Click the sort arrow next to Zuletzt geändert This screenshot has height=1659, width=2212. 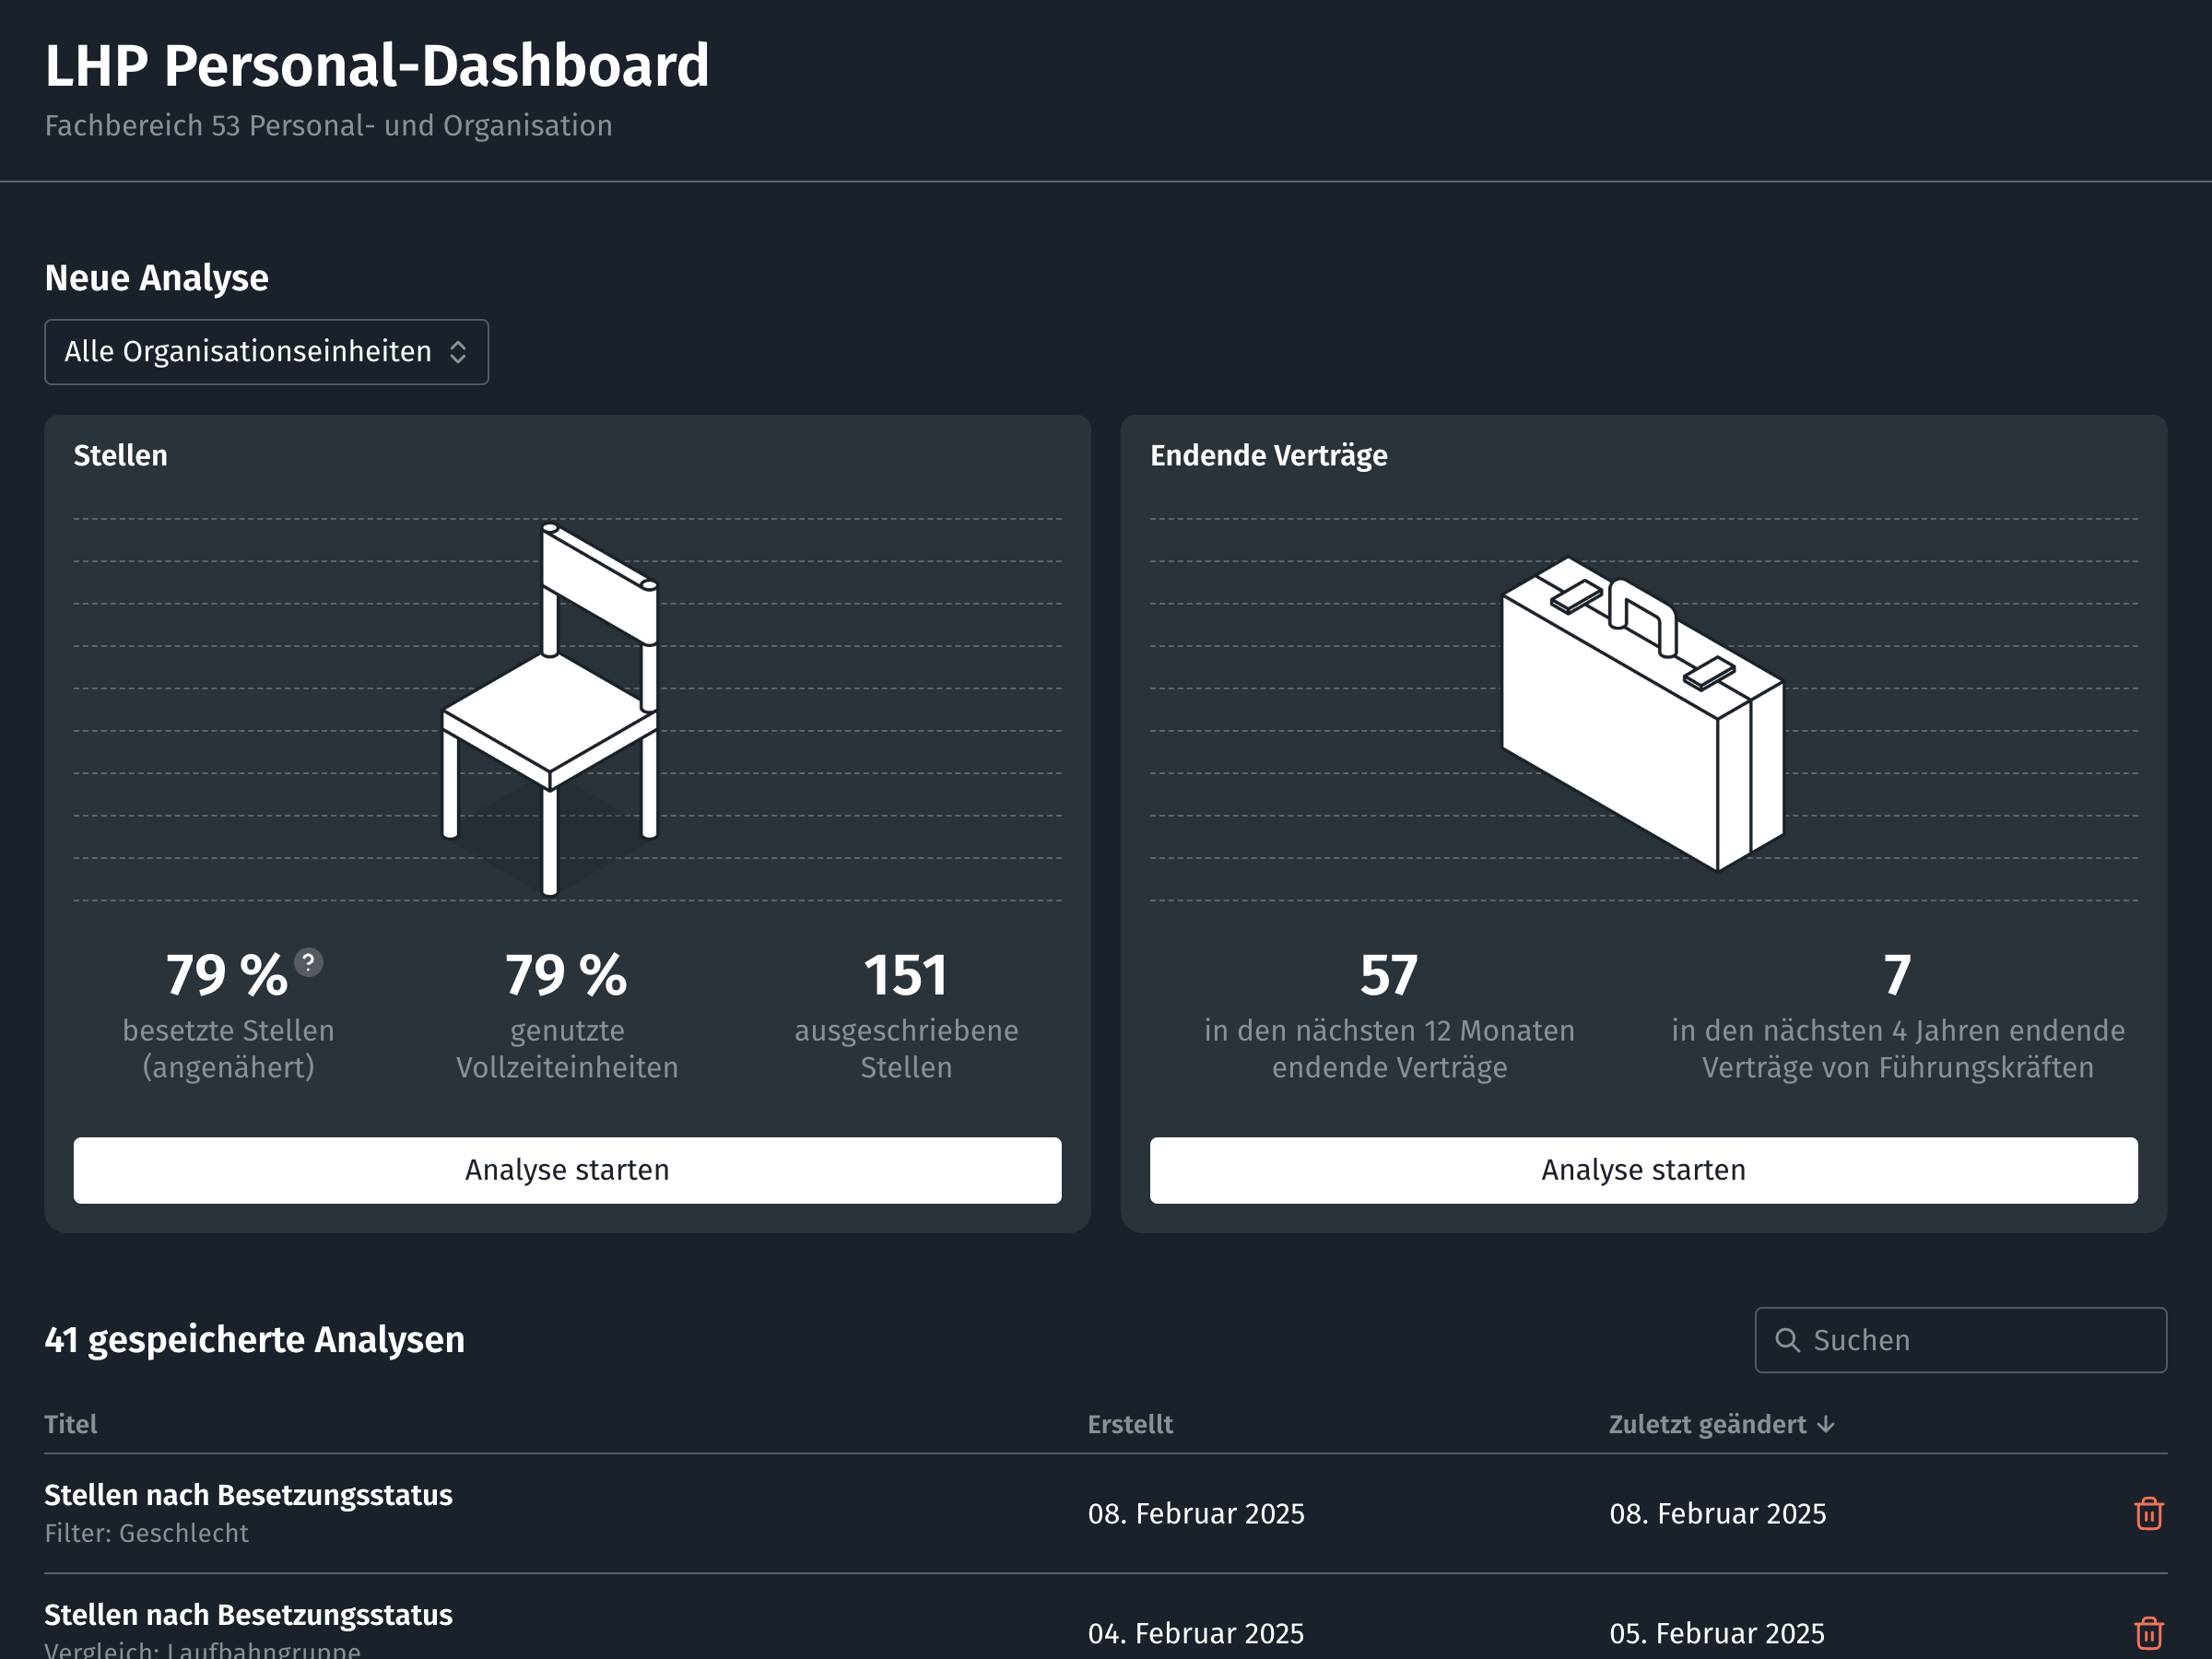(x=1826, y=1424)
